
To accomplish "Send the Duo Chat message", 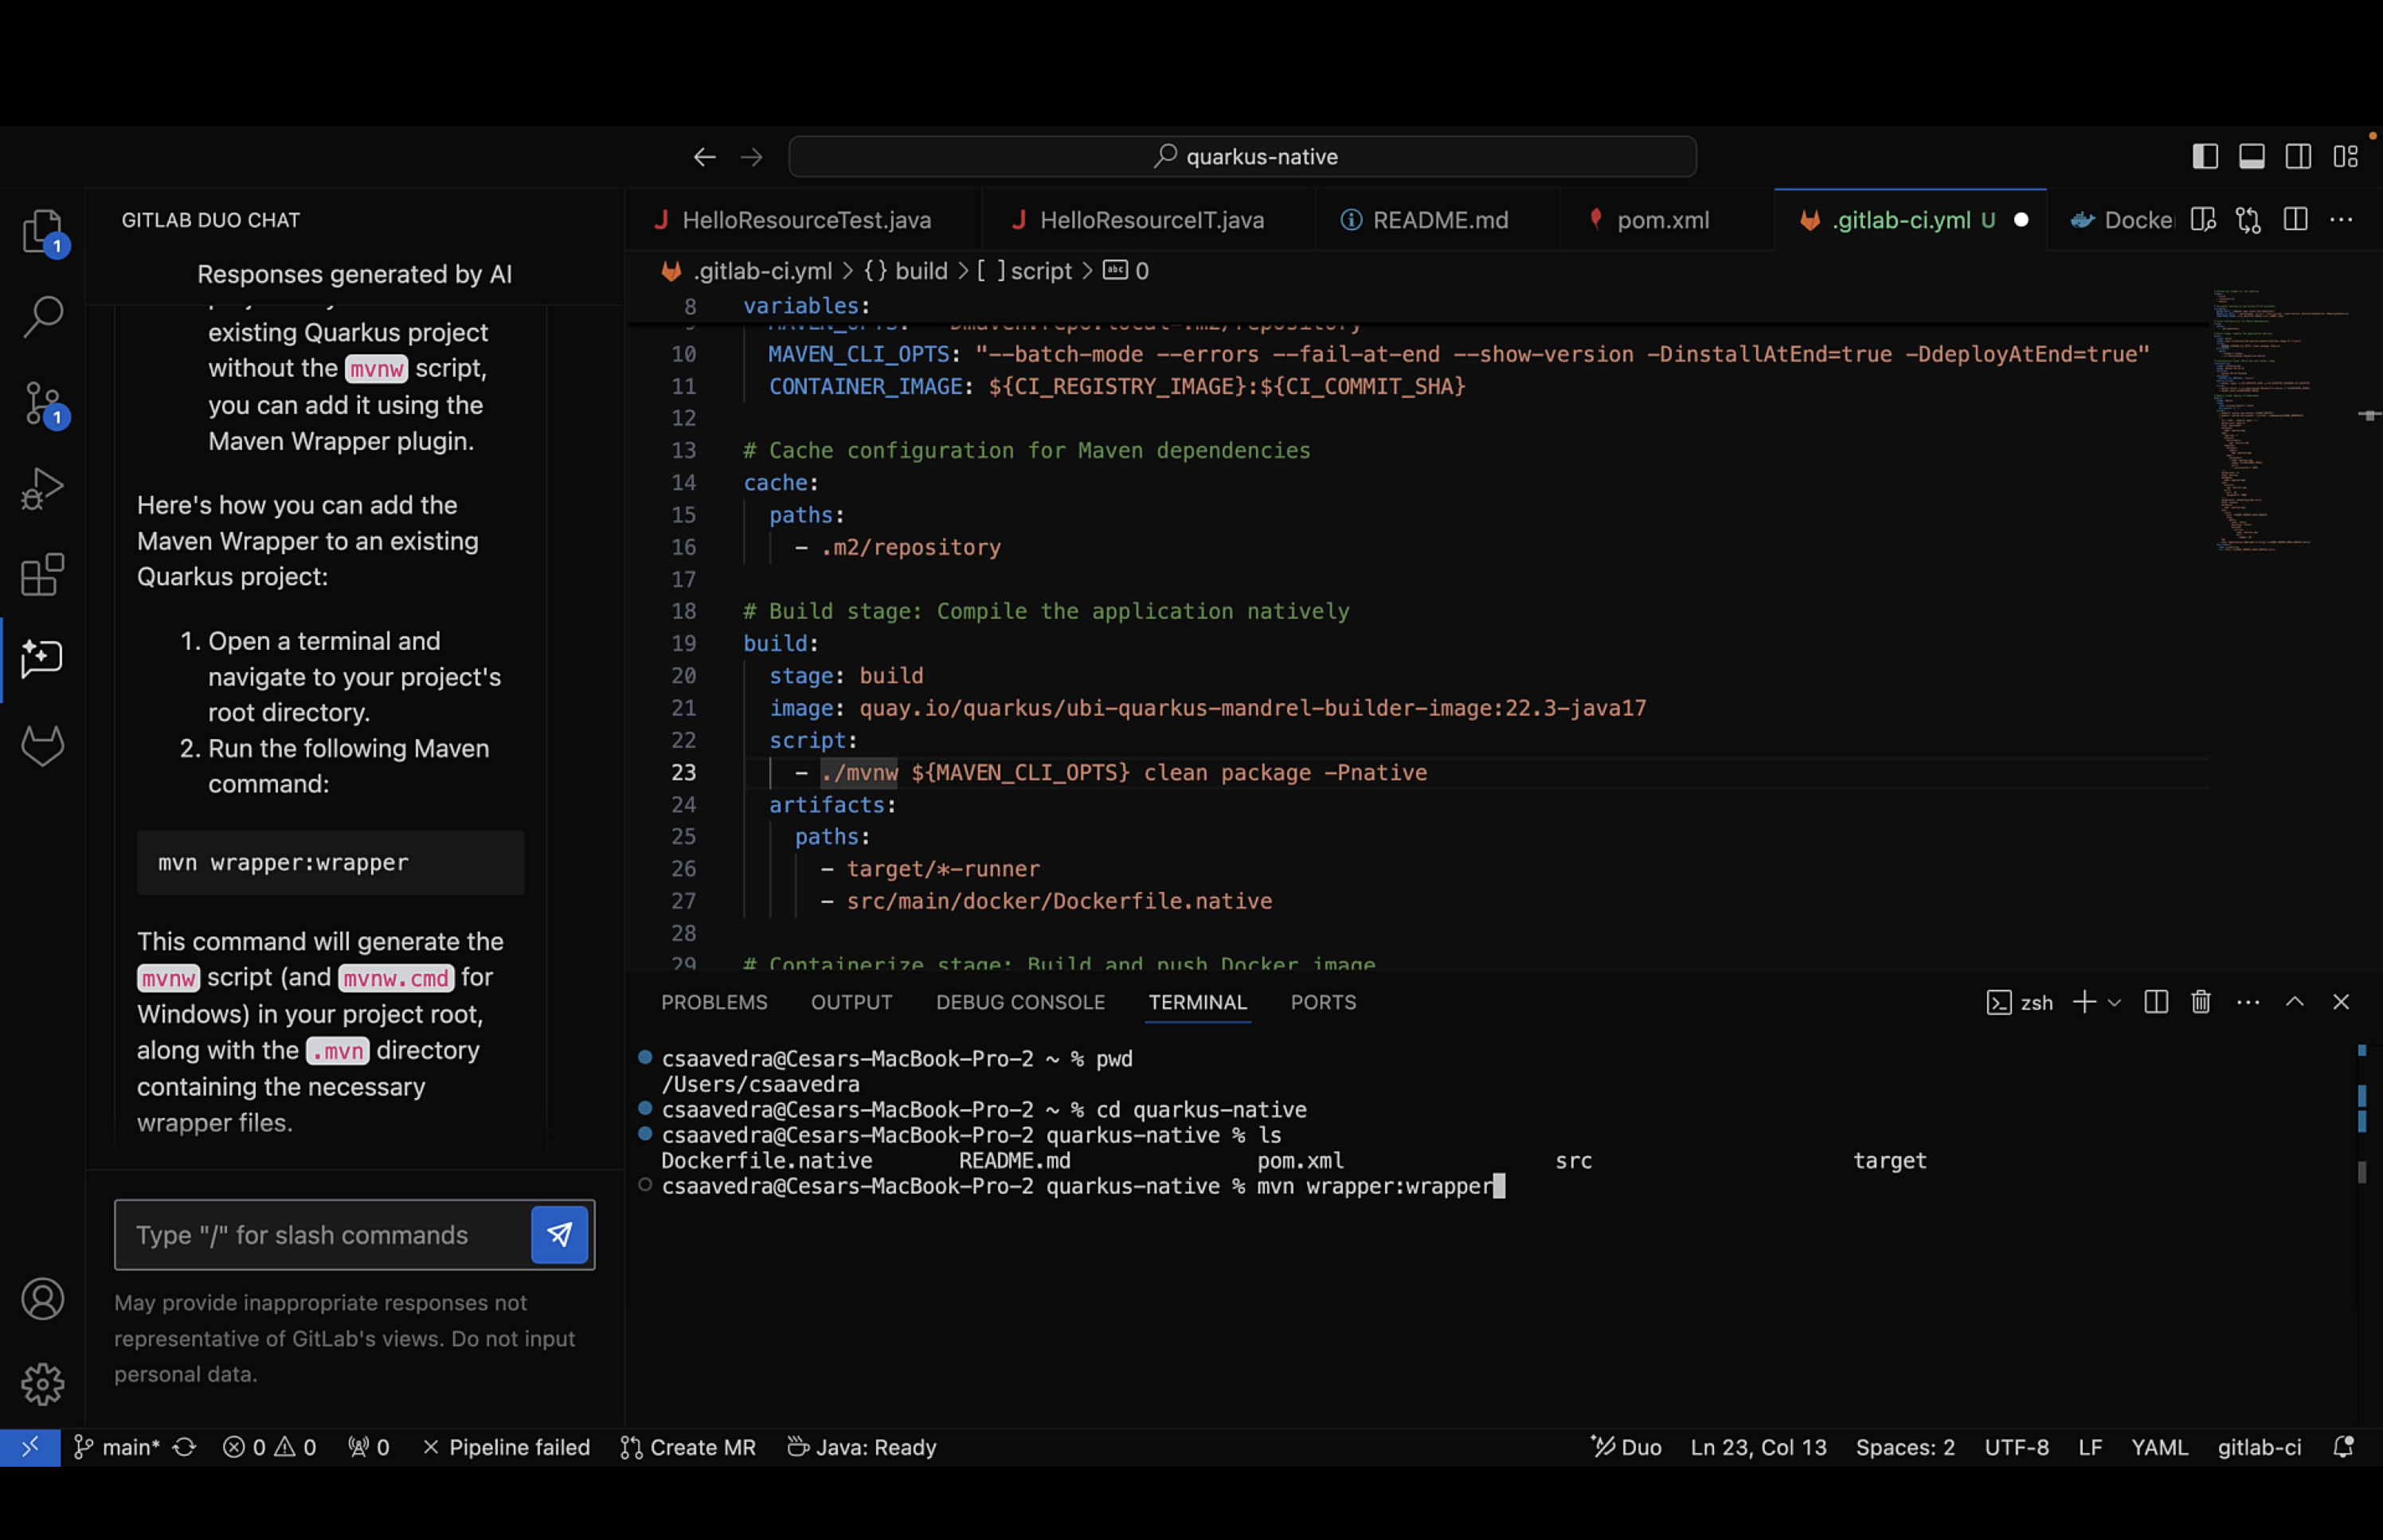I will [x=559, y=1235].
